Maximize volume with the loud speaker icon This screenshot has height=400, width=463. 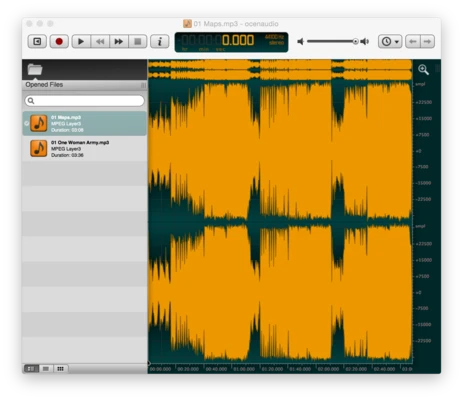click(365, 42)
